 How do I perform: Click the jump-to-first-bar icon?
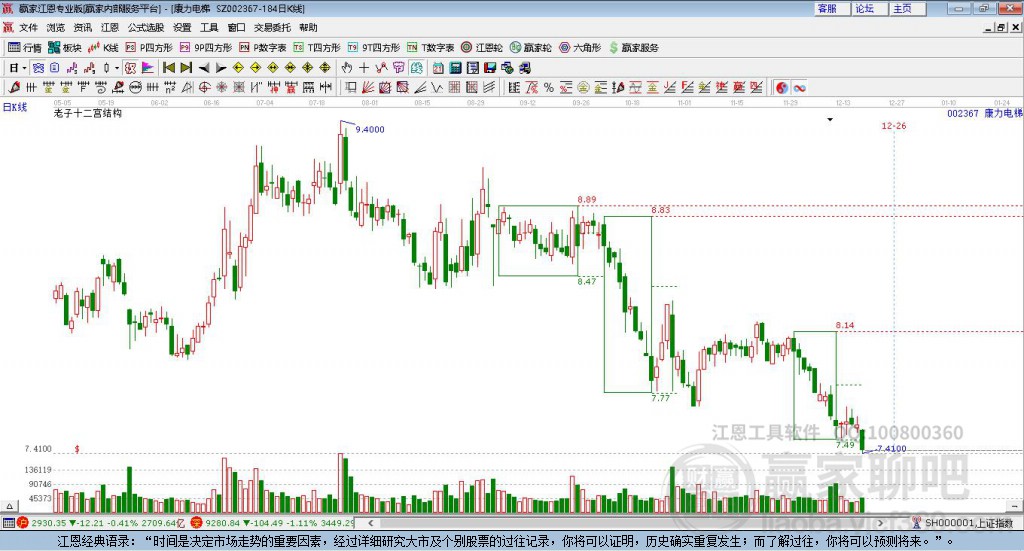pyautogui.click(x=168, y=68)
